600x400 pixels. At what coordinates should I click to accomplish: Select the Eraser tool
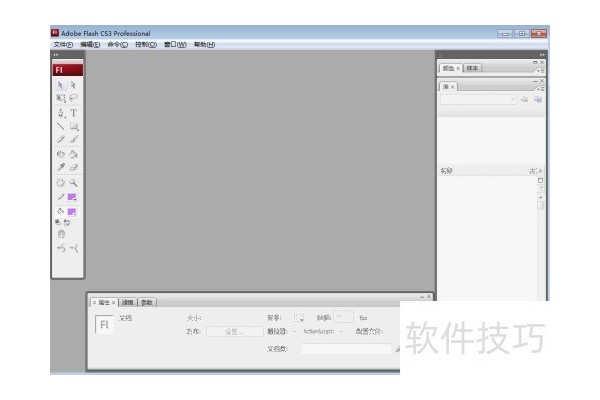coord(73,167)
